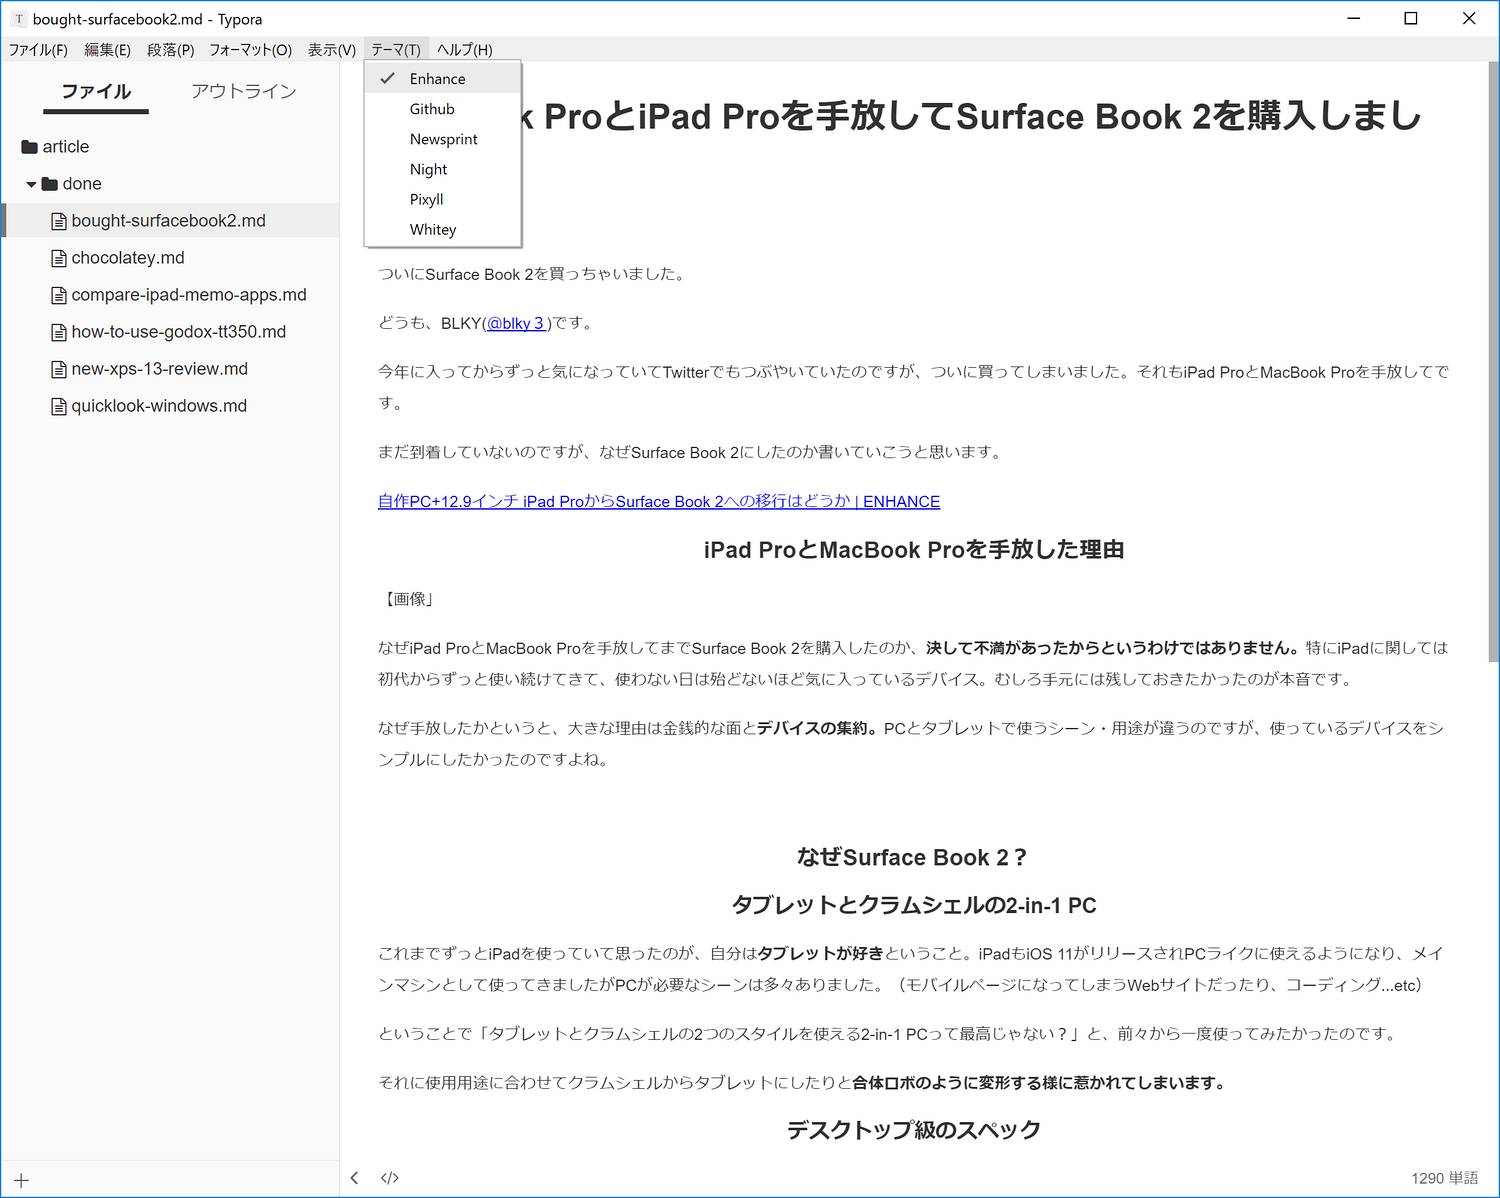
Task: Switch to the Pixyll theme
Action: tap(443, 199)
